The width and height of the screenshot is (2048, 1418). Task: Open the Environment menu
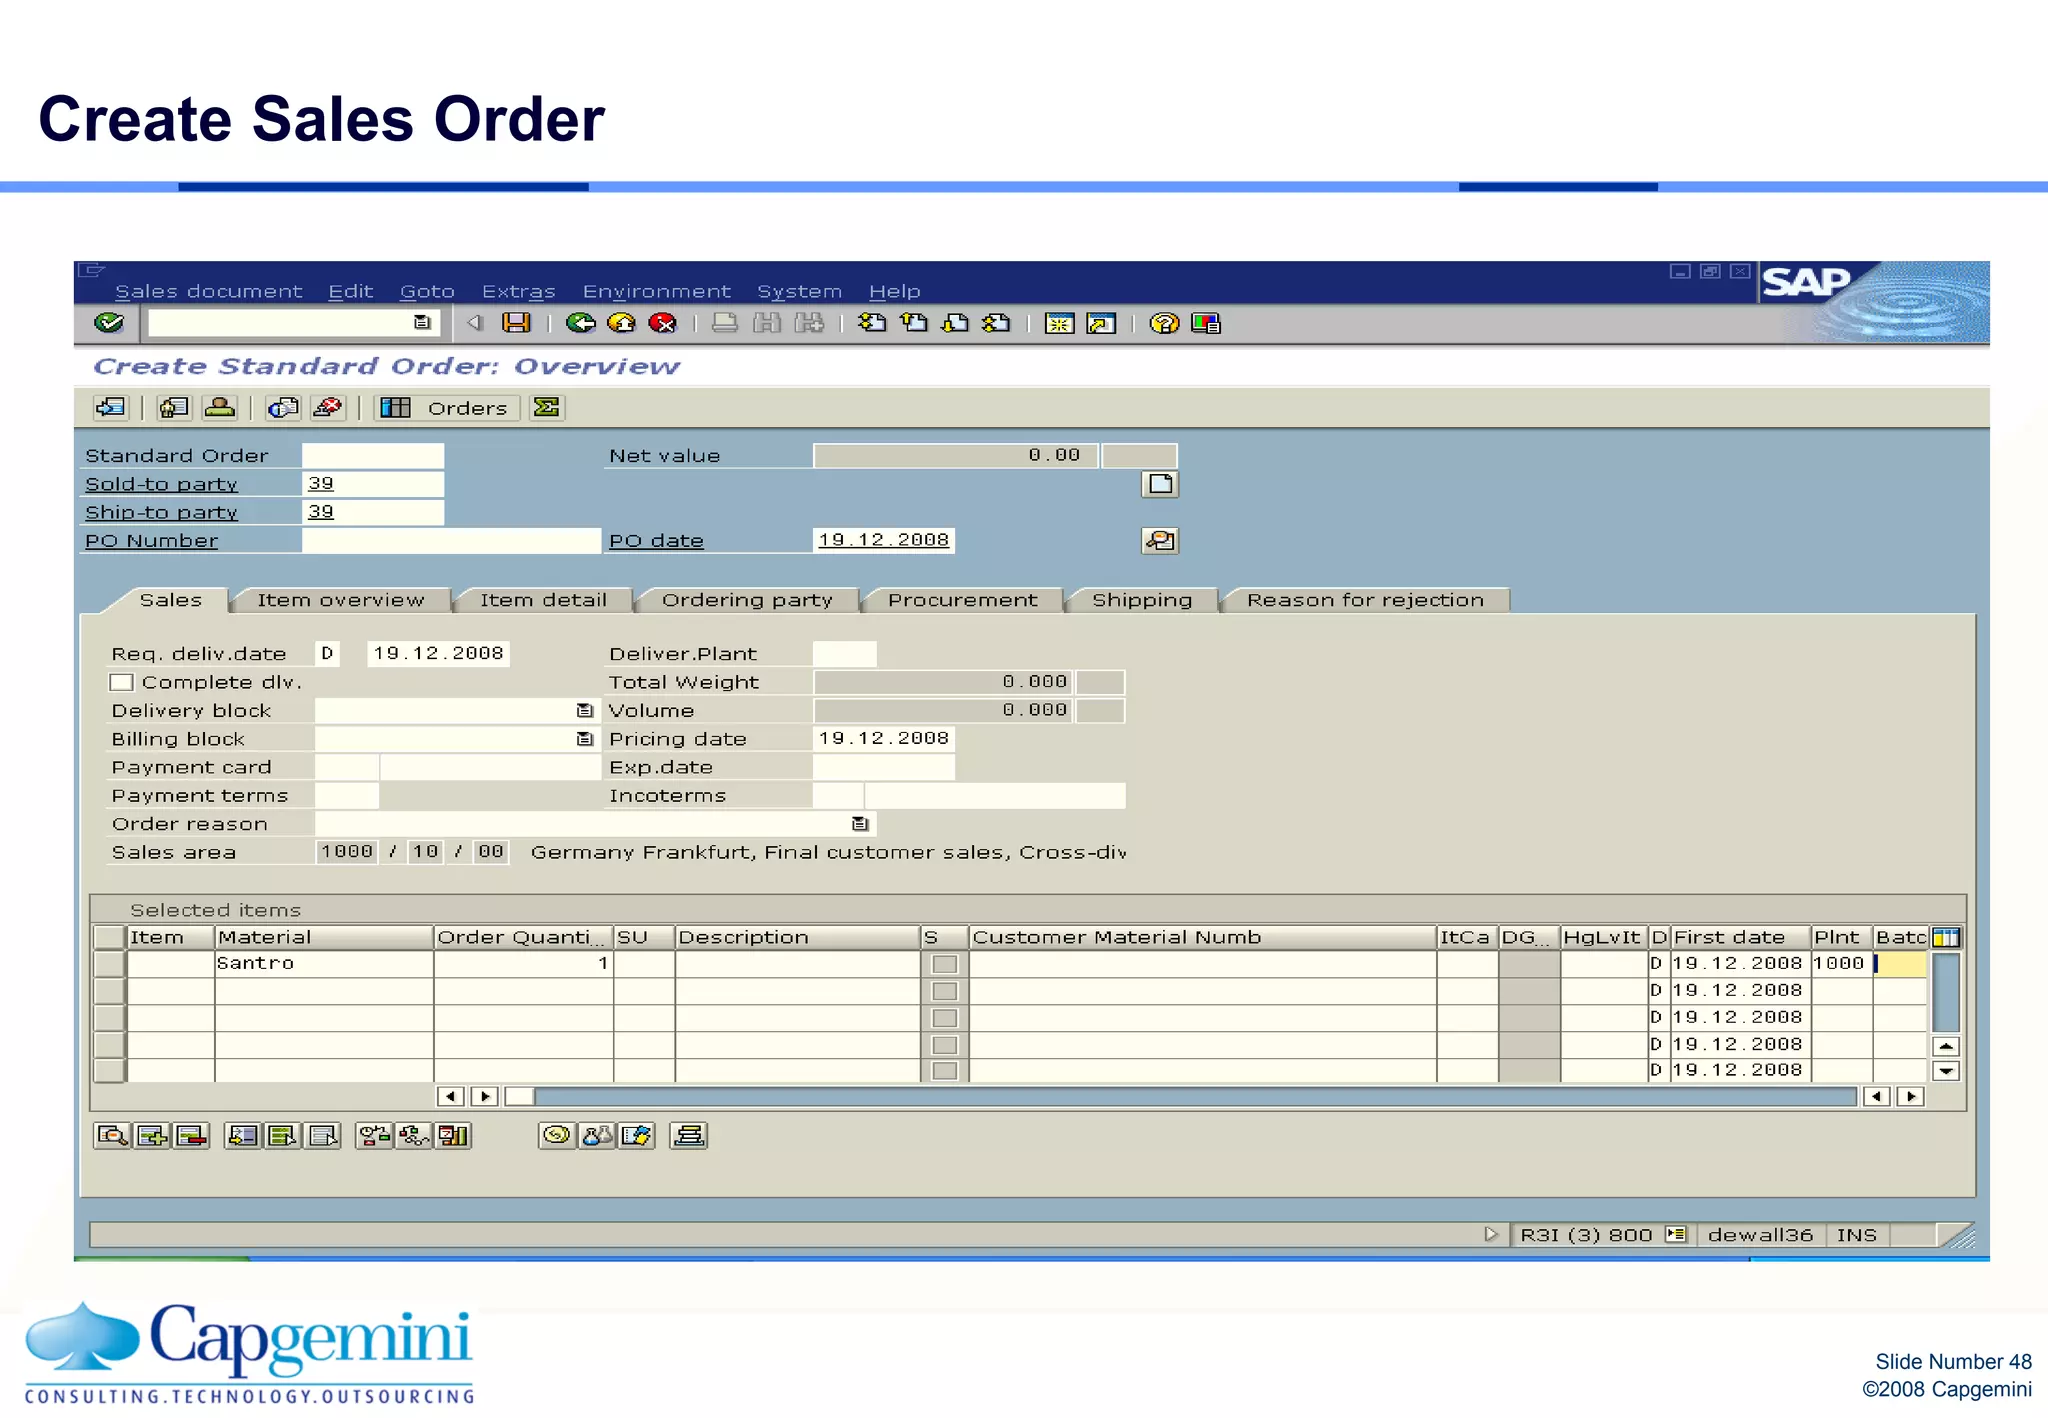657,292
